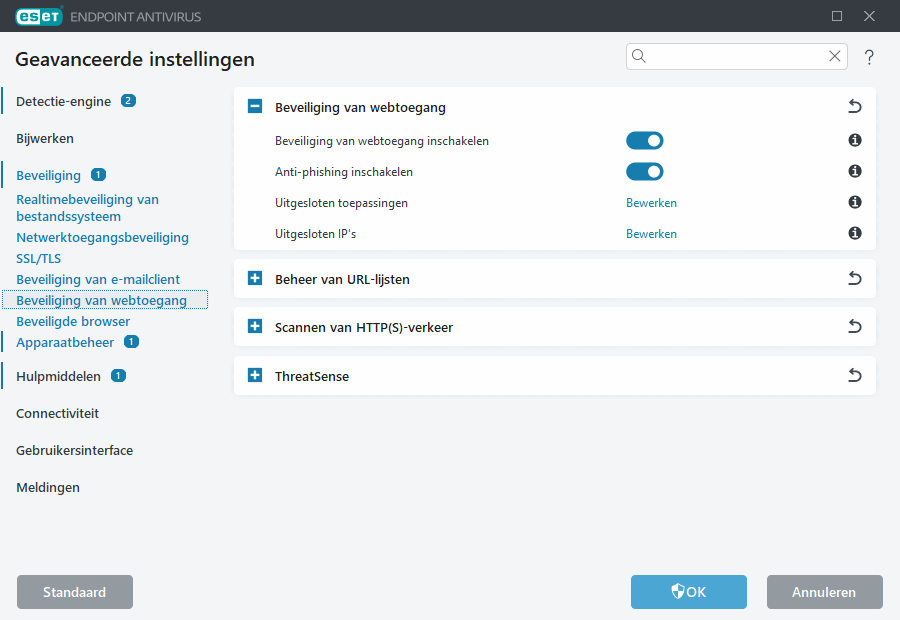Click inside the search input field
Screen dimensions: 900x620
pos(735,57)
